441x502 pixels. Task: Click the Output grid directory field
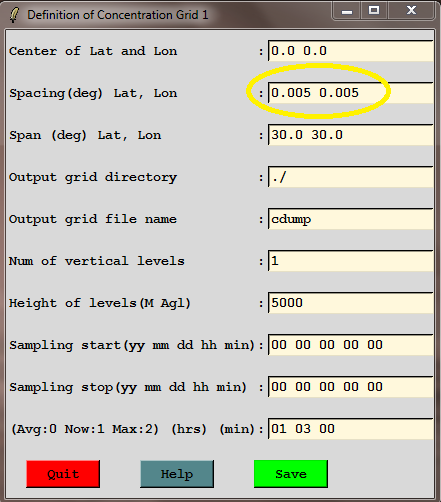pos(351,177)
